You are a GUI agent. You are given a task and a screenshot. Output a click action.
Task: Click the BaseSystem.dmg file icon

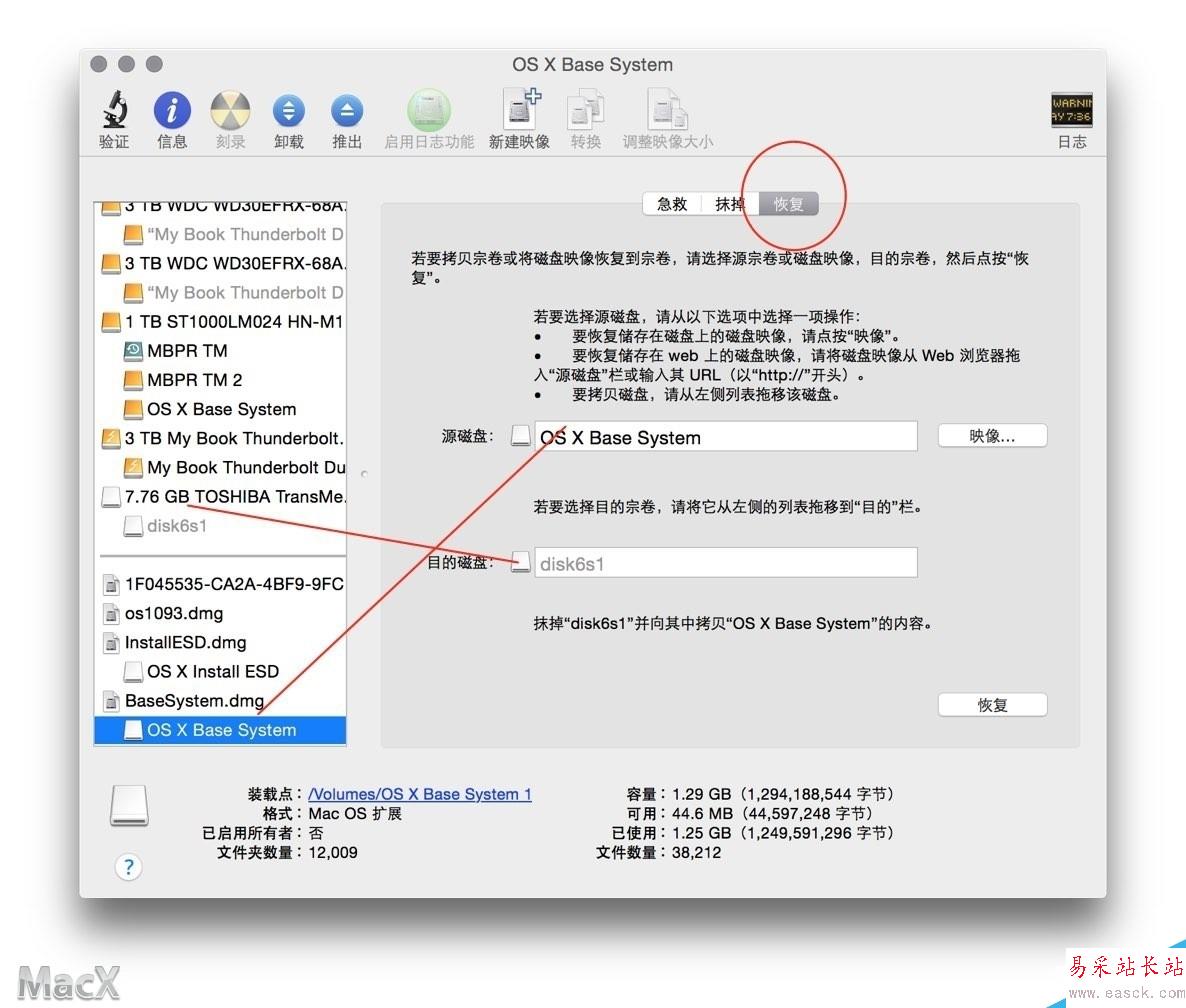[x=111, y=701]
